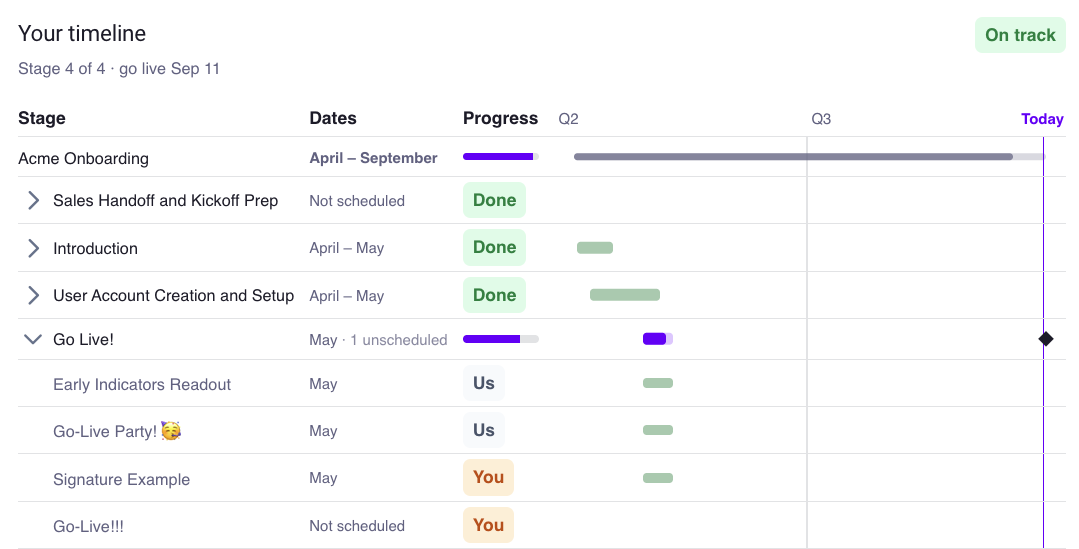Click the black diamond go-live milestone marker
1079x549 pixels.
tap(1046, 338)
